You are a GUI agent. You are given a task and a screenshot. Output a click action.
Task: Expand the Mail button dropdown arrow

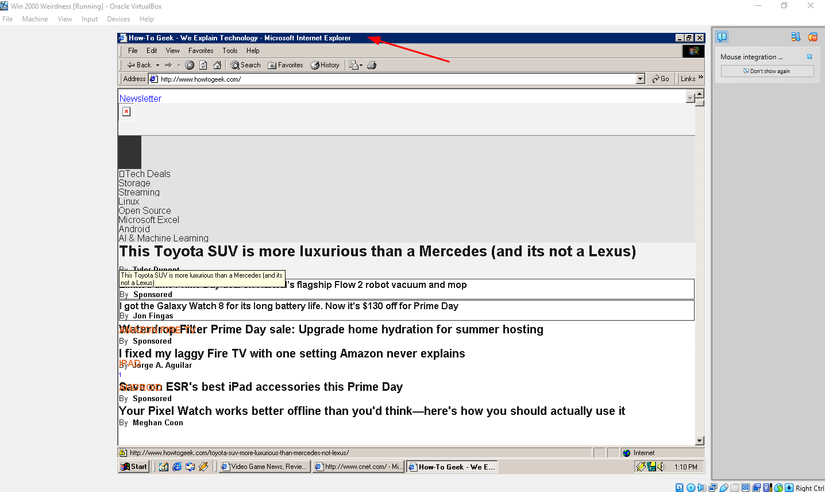pyautogui.click(x=361, y=66)
